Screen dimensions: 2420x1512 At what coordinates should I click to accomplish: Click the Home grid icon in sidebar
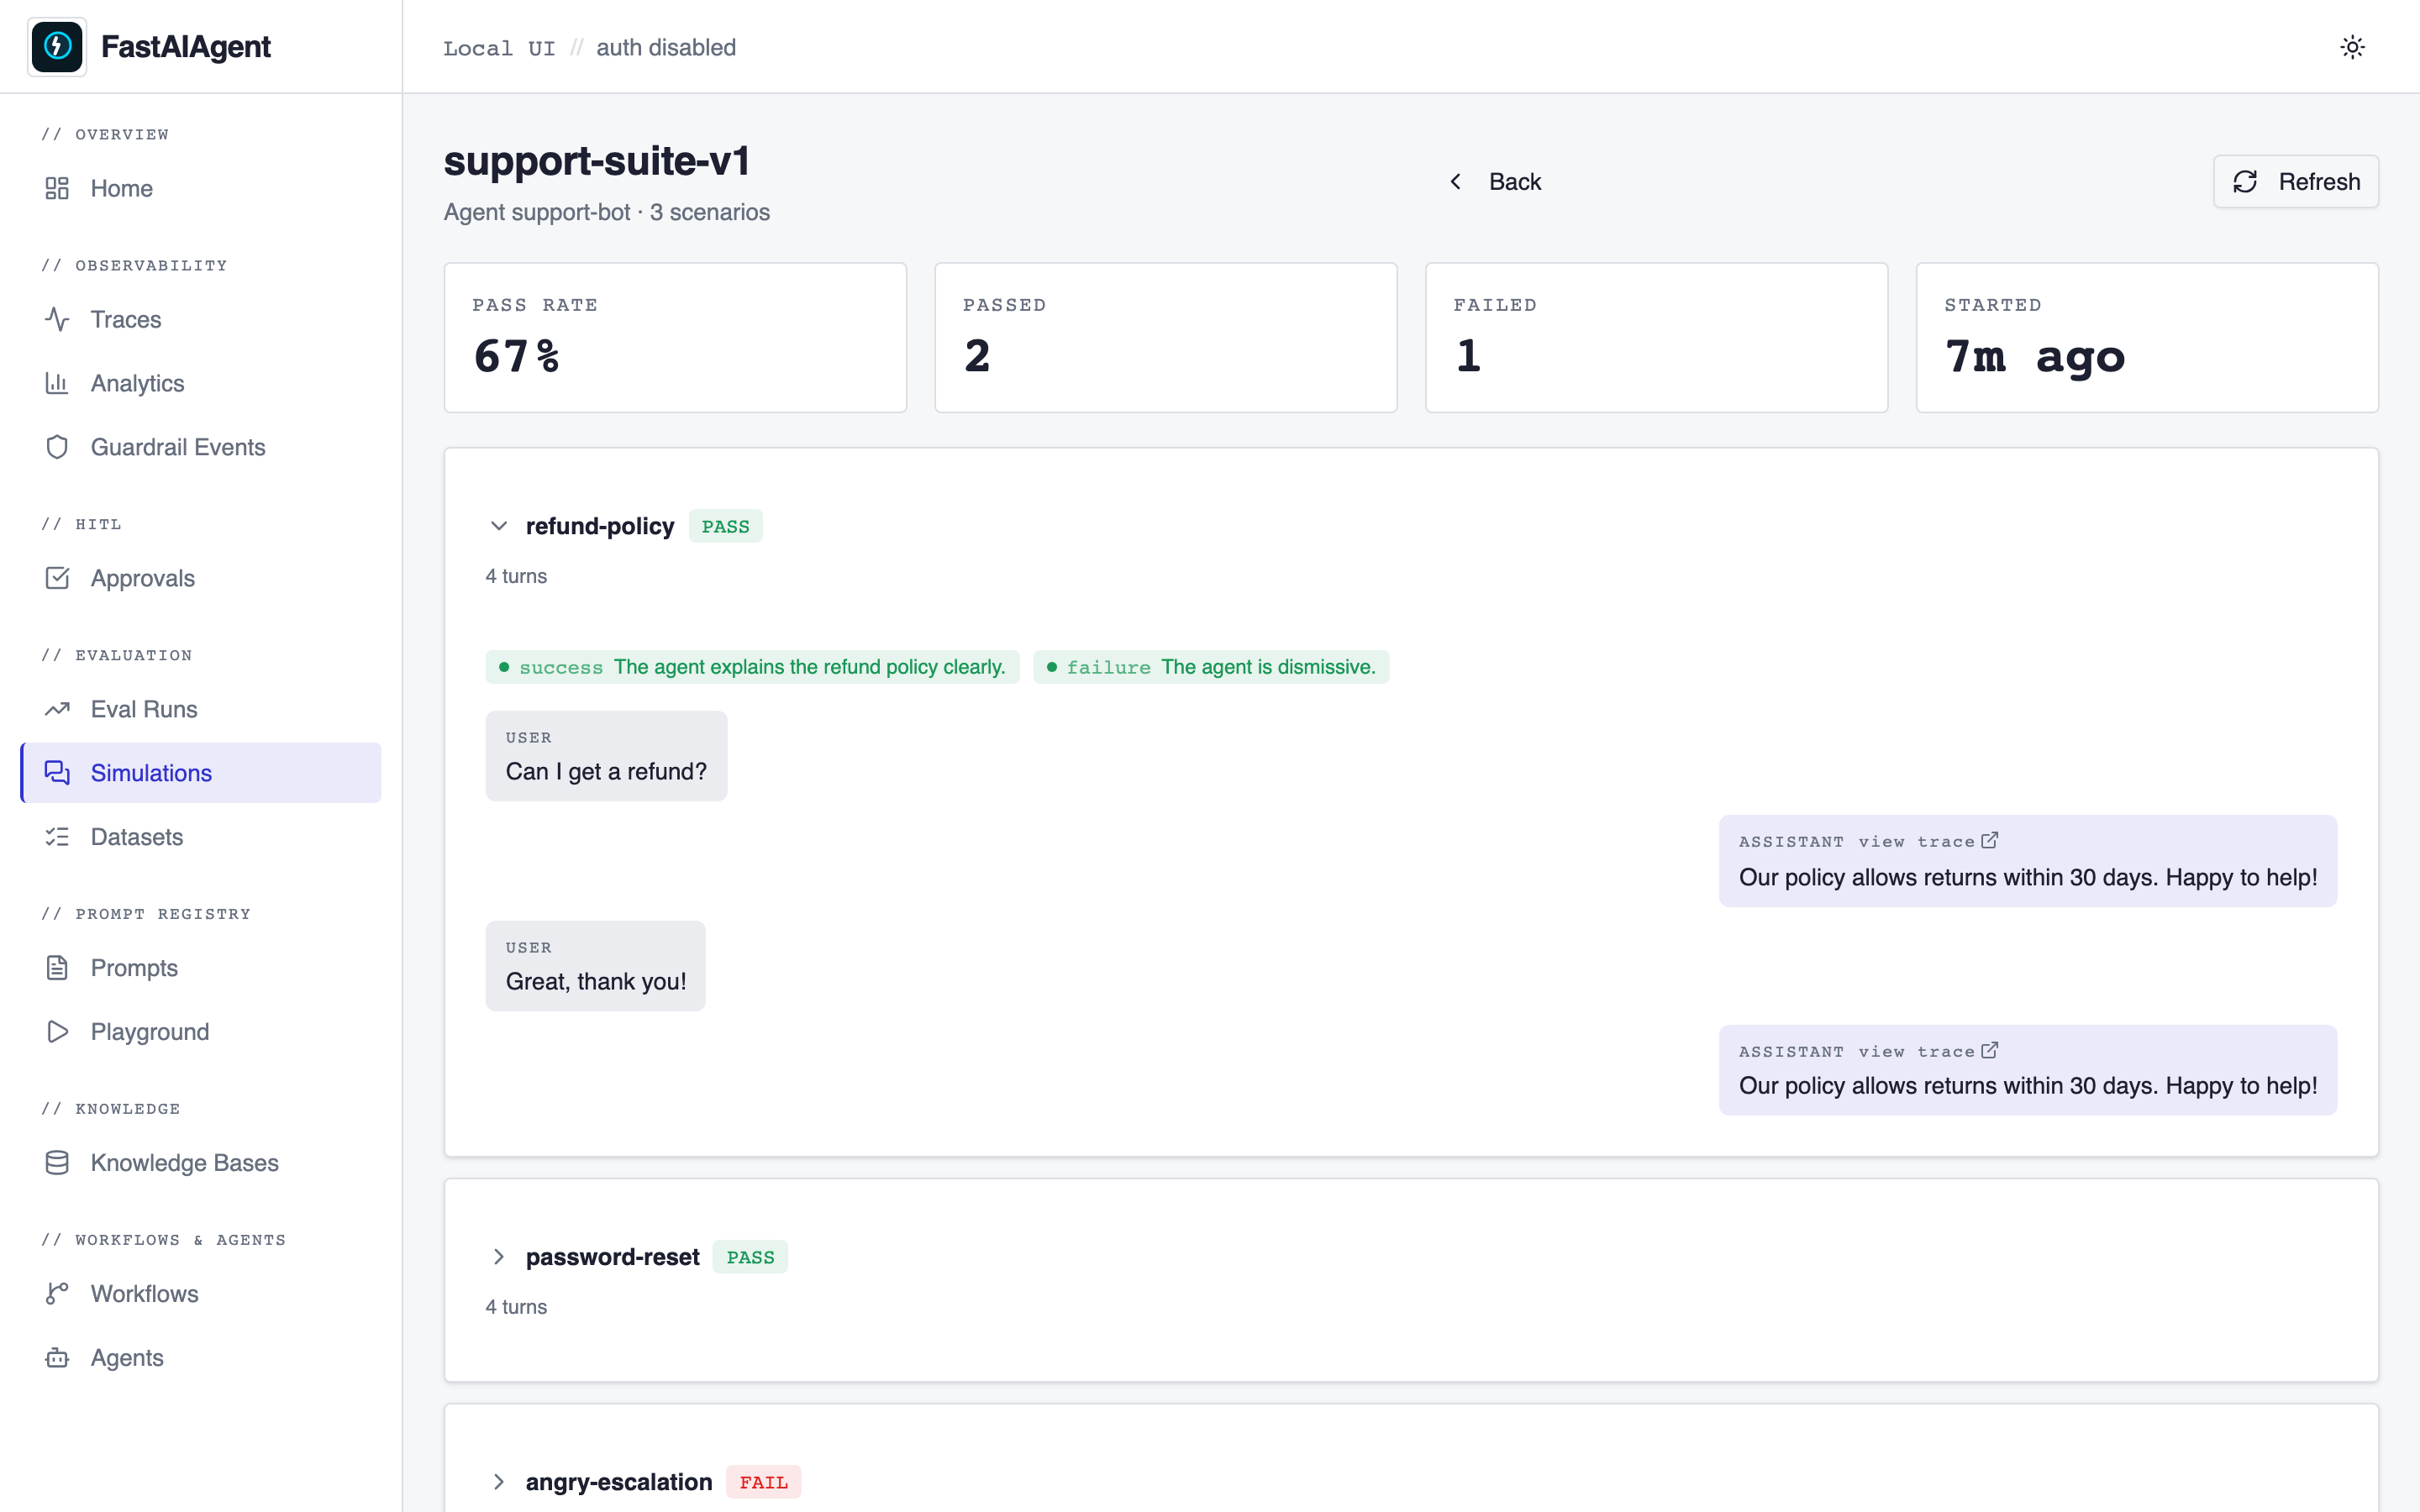pyautogui.click(x=57, y=188)
